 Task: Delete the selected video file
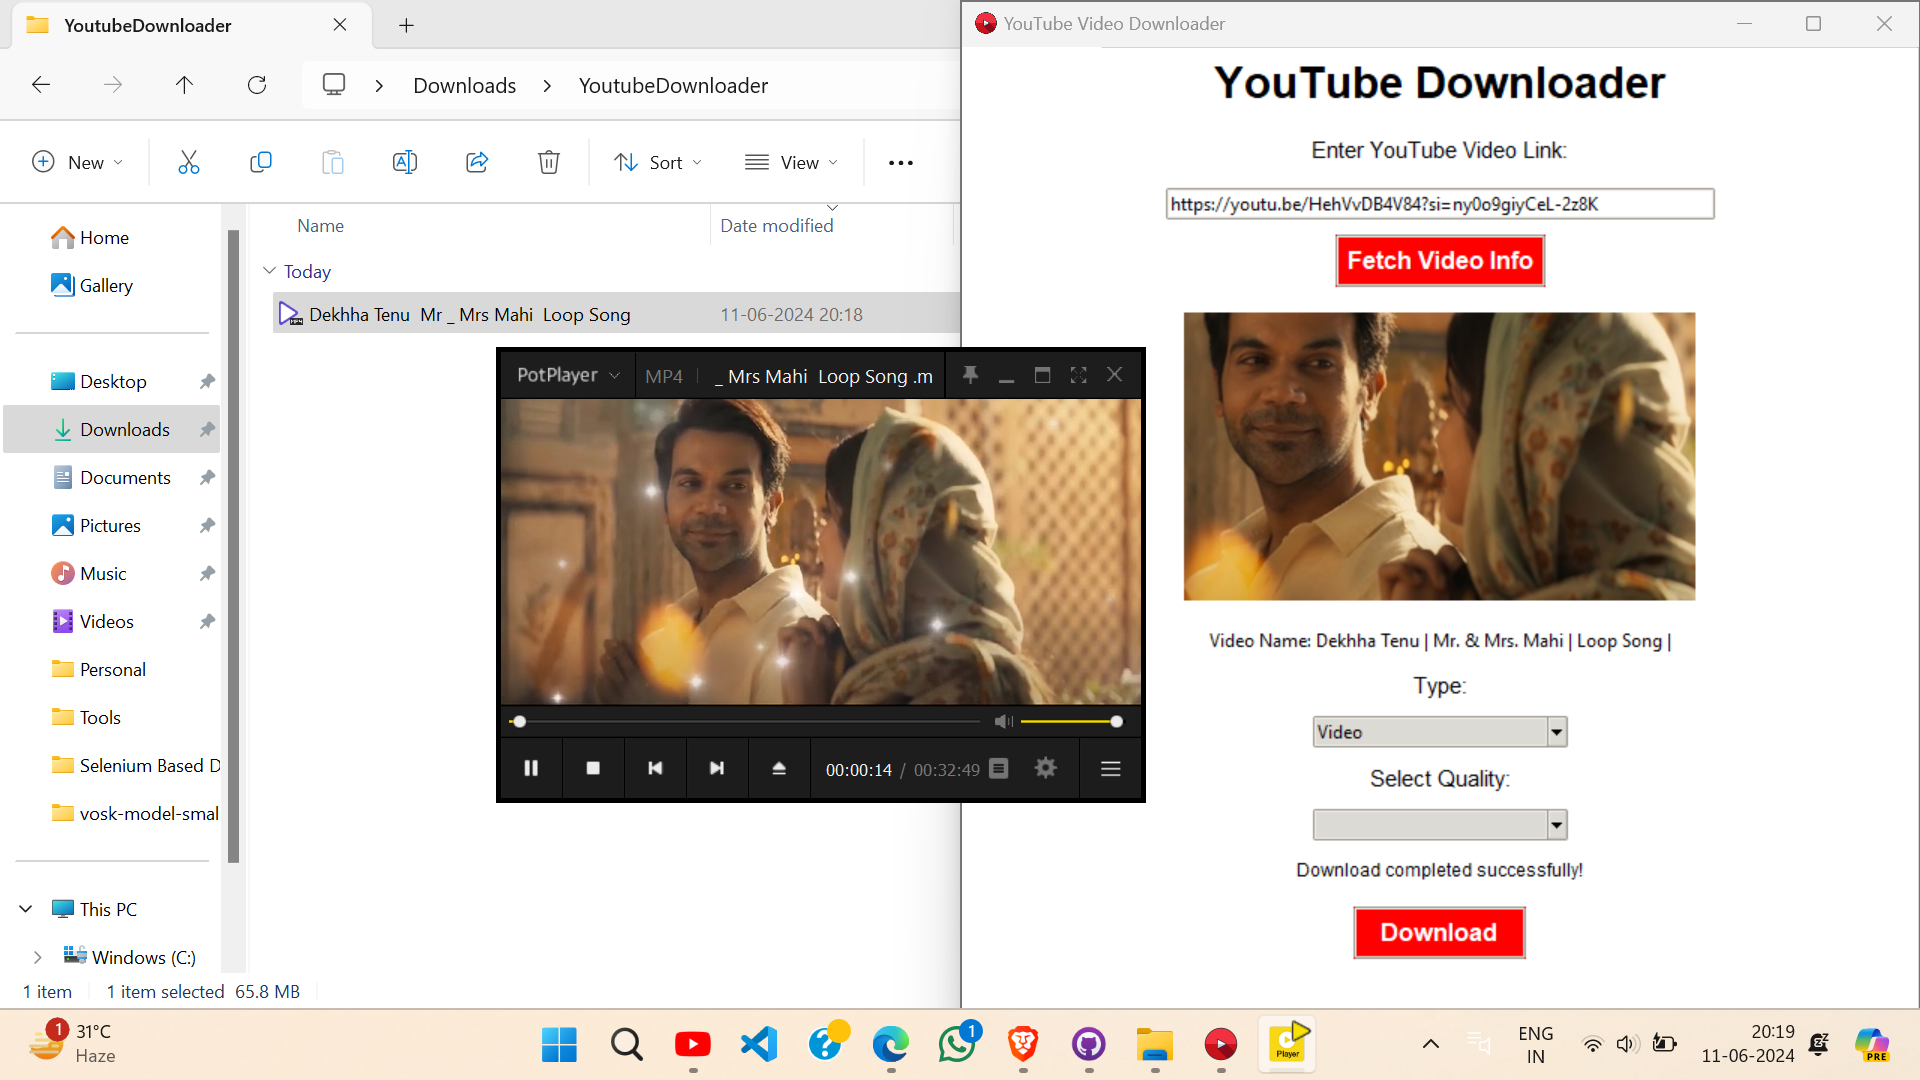(549, 161)
